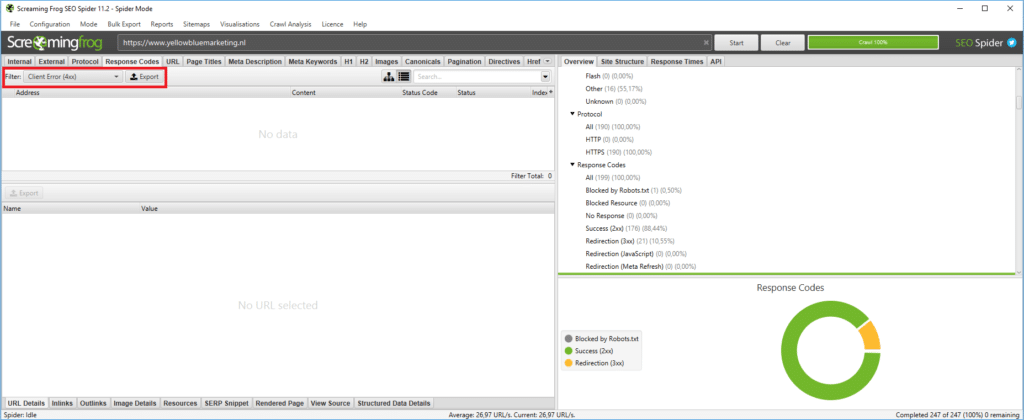This screenshot has height=420, width=1024.
Task: Click the Success (2xx) legend dot
Action: coord(569,351)
